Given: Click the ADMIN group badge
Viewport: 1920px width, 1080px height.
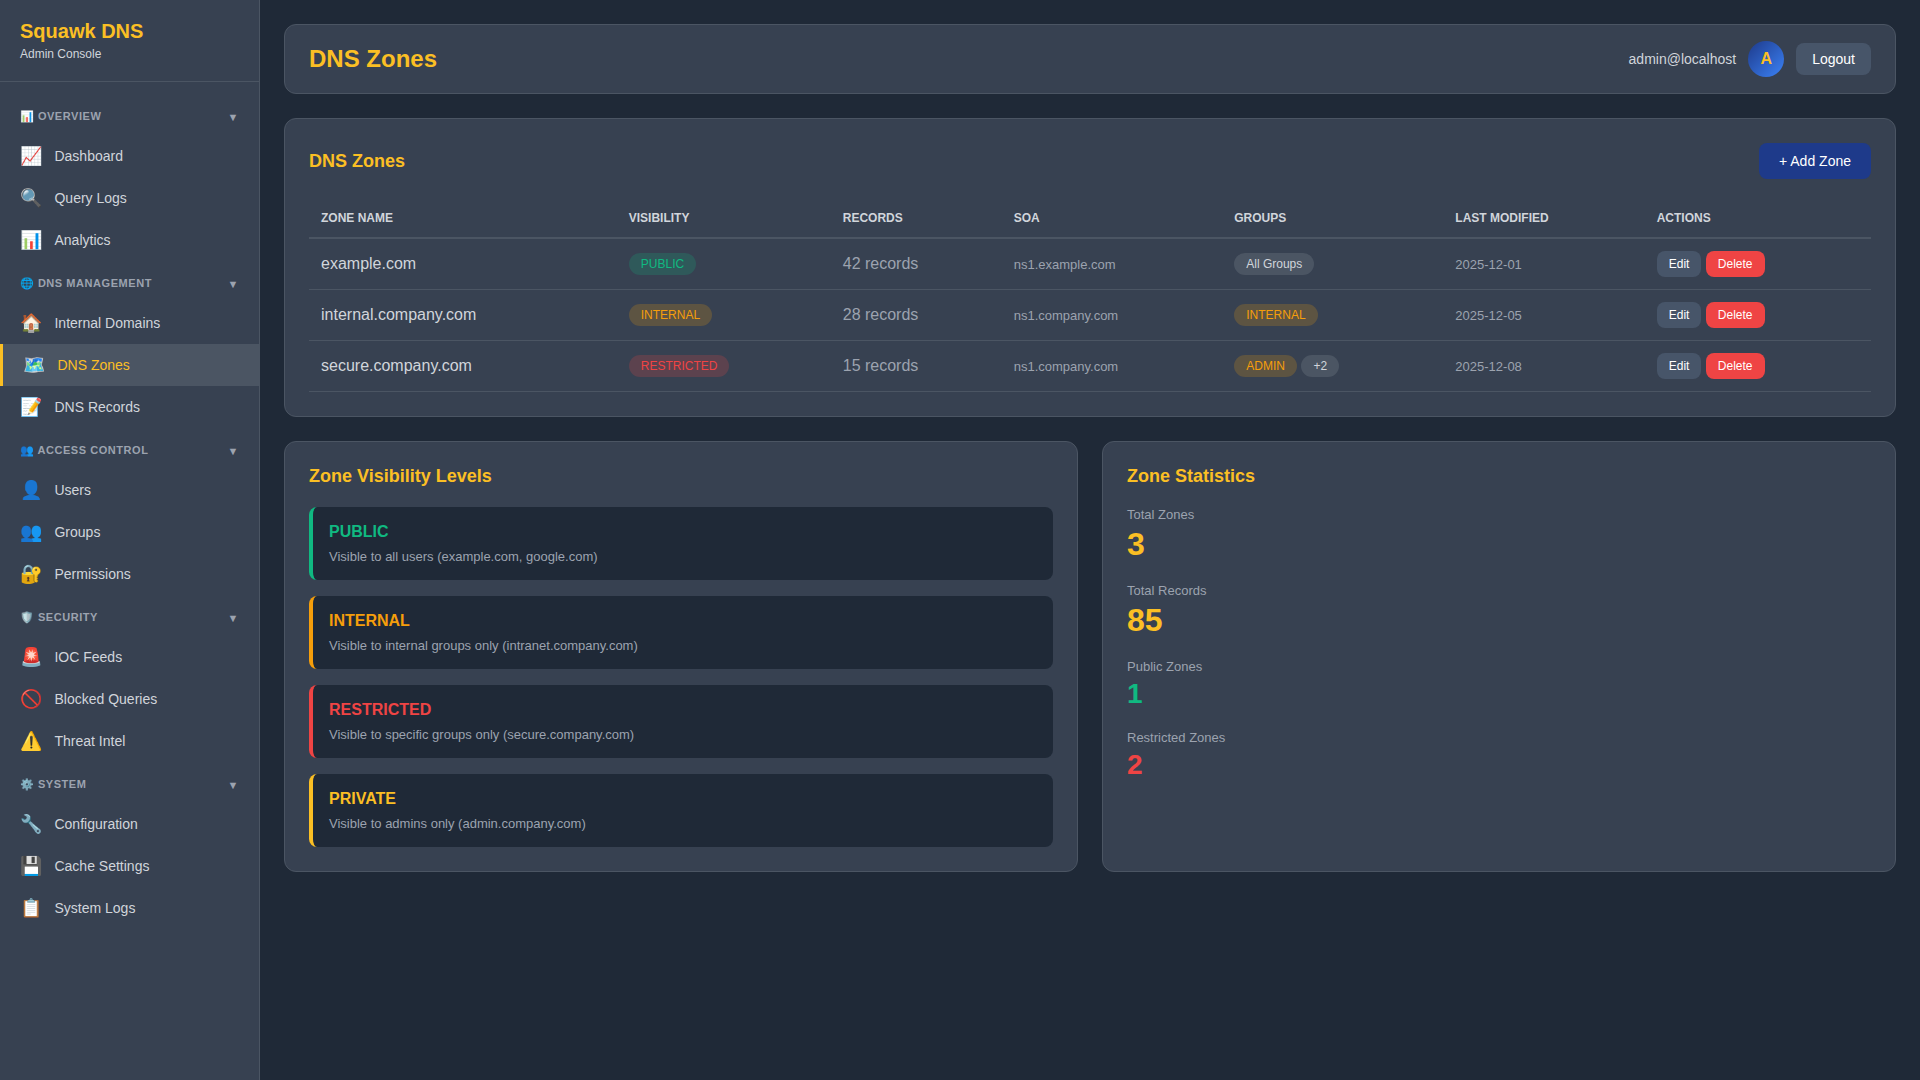Looking at the screenshot, I should coord(1265,366).
